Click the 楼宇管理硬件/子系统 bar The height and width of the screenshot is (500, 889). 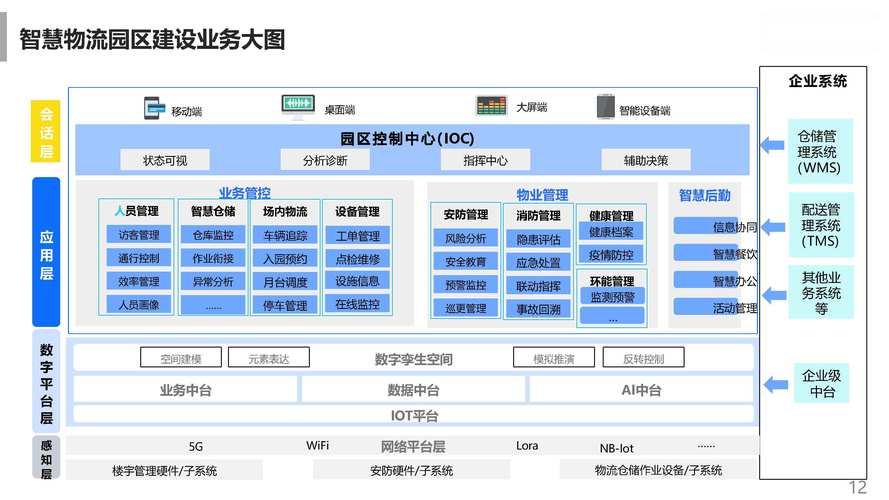pos(164,470)
